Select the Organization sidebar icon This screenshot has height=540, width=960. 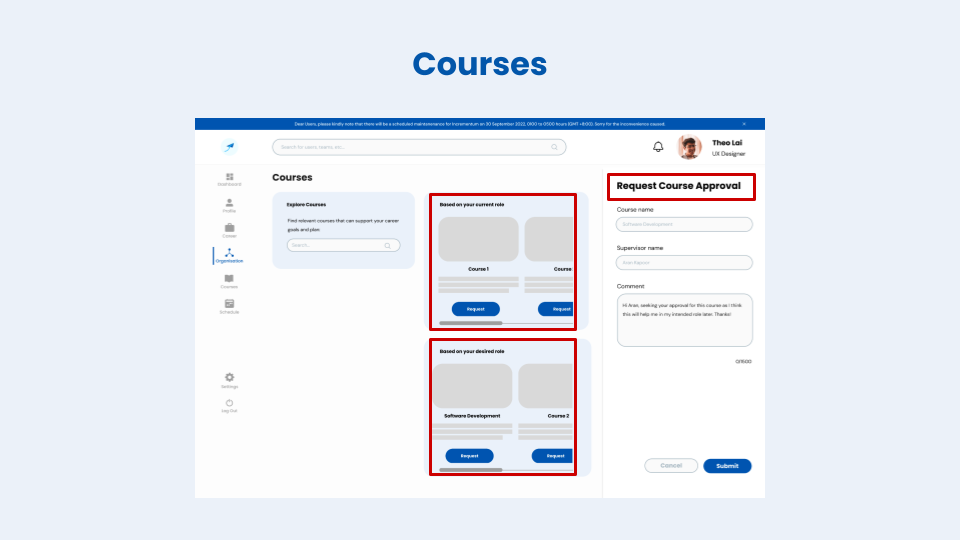[230, 253]
